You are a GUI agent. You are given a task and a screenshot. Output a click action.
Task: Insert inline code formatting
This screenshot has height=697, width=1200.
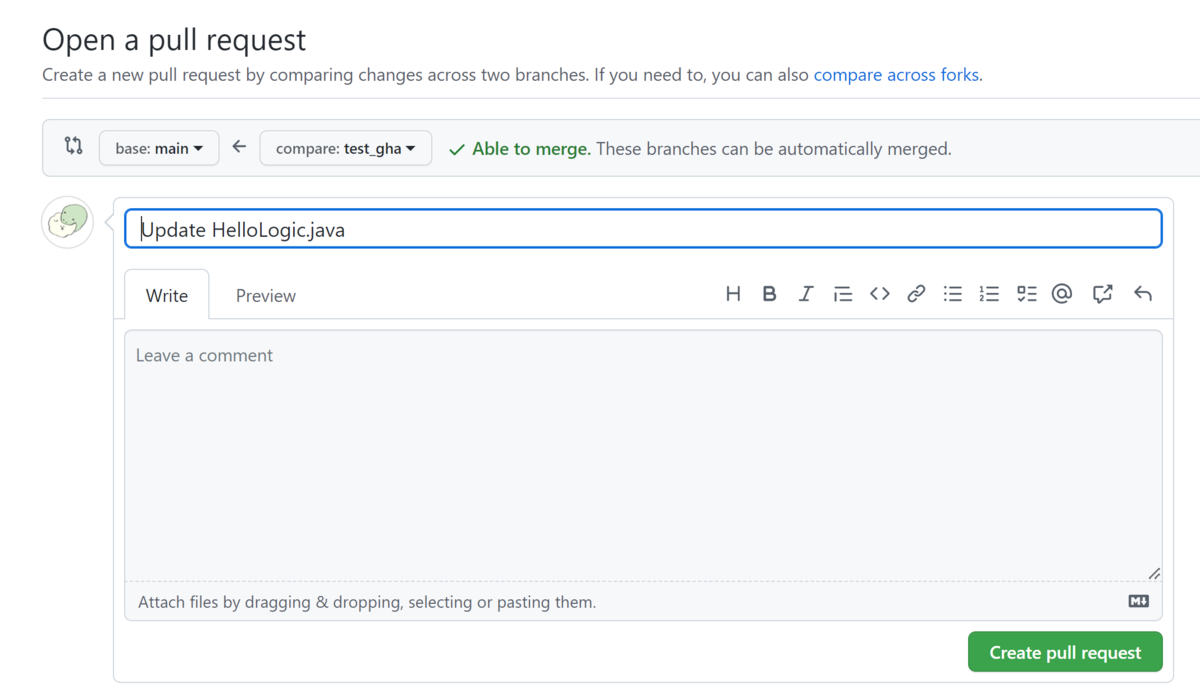tap(880, 293)
